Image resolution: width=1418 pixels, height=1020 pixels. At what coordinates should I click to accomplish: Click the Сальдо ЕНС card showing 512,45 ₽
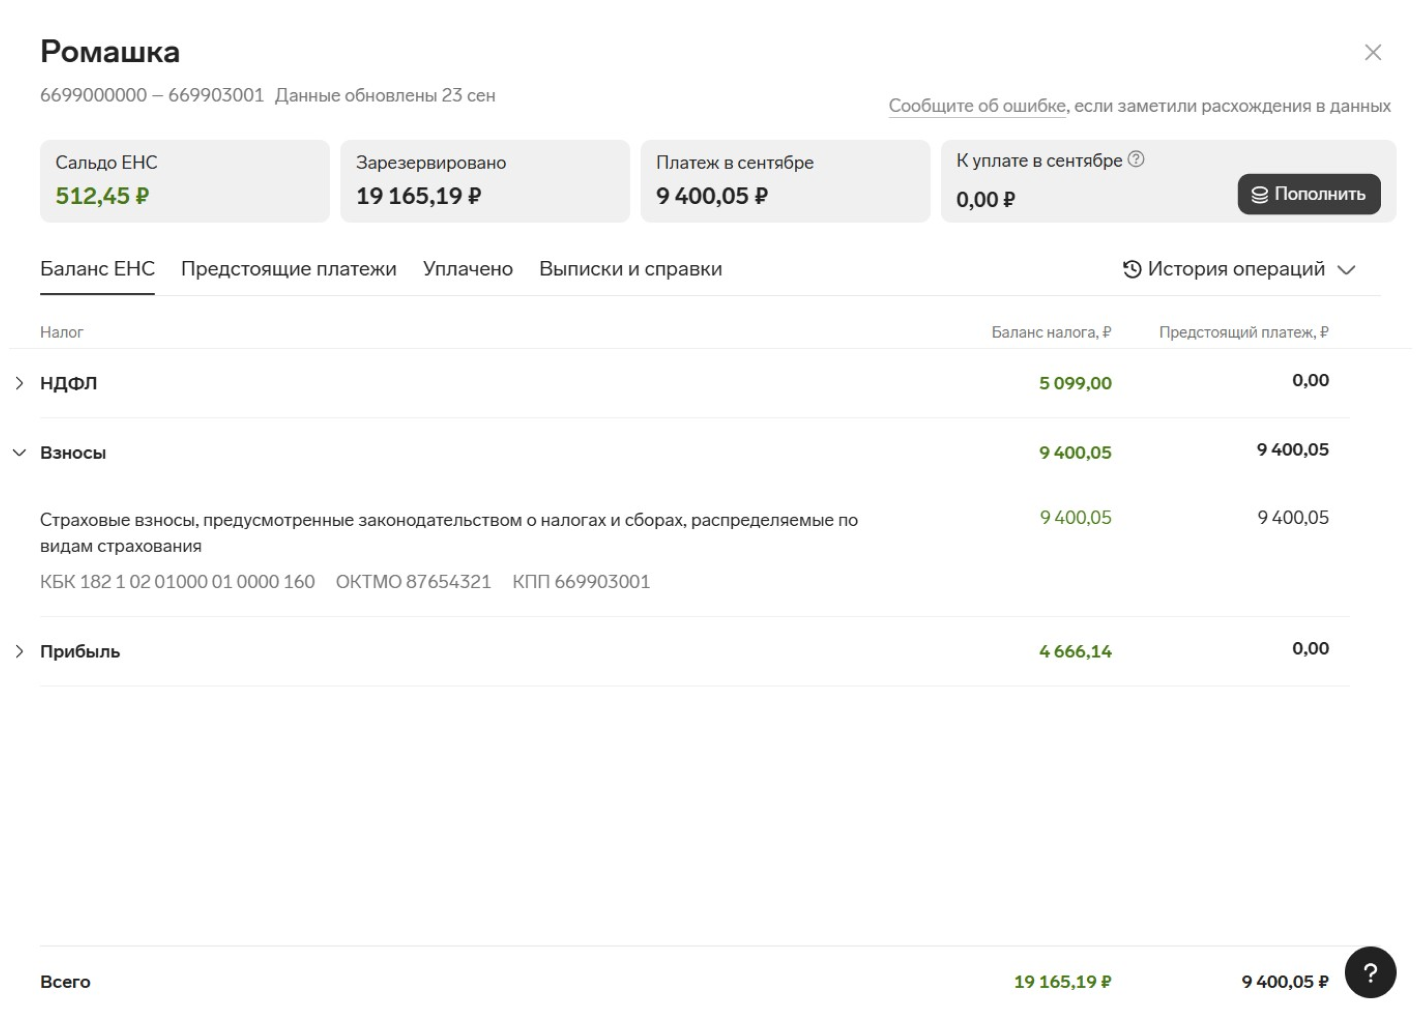click(185, 181)
